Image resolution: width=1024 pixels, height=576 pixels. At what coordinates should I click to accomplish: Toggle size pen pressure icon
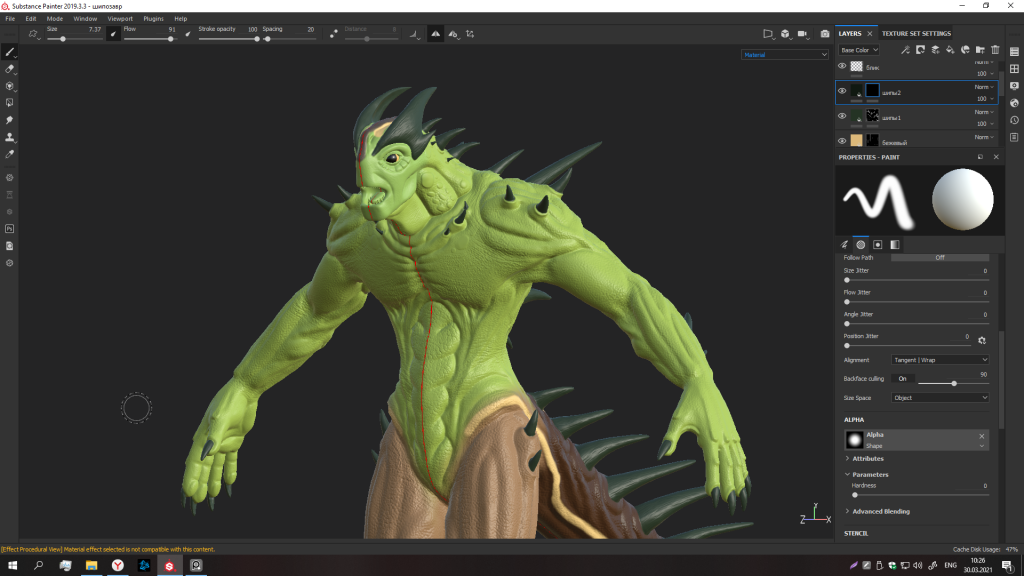[113, 34]
